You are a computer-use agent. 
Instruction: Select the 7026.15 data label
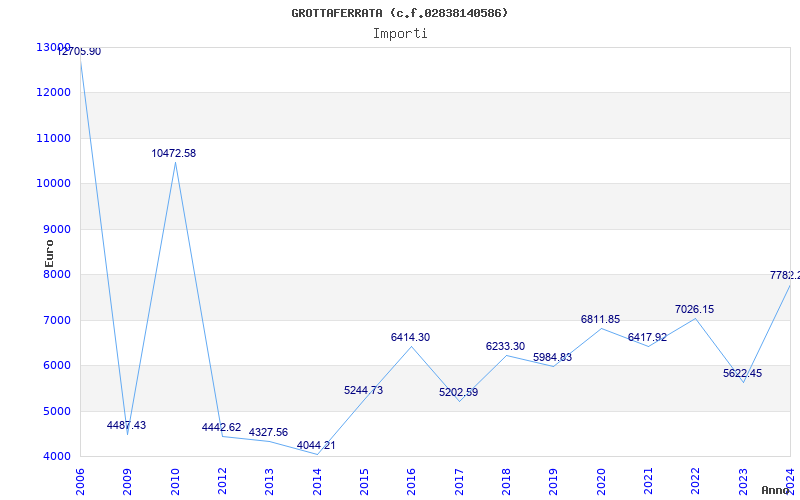tap(694, 309)
